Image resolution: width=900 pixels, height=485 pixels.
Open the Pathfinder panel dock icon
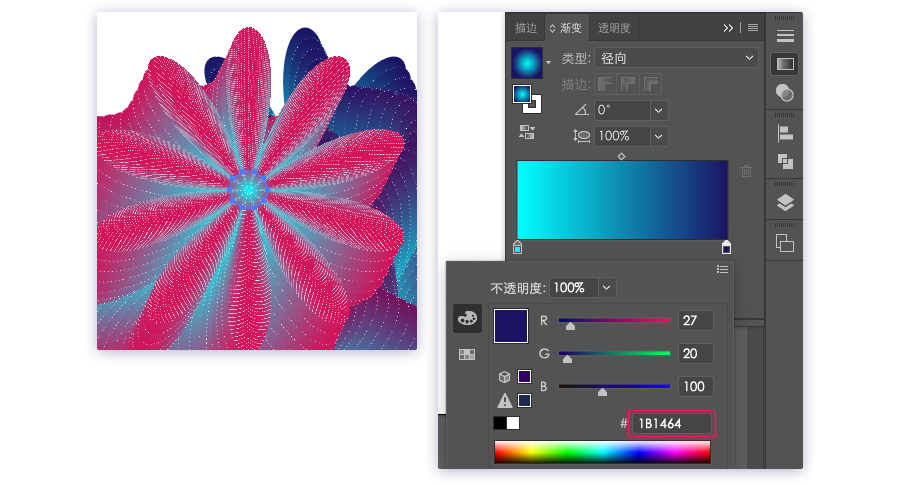(x=785, y=162)
